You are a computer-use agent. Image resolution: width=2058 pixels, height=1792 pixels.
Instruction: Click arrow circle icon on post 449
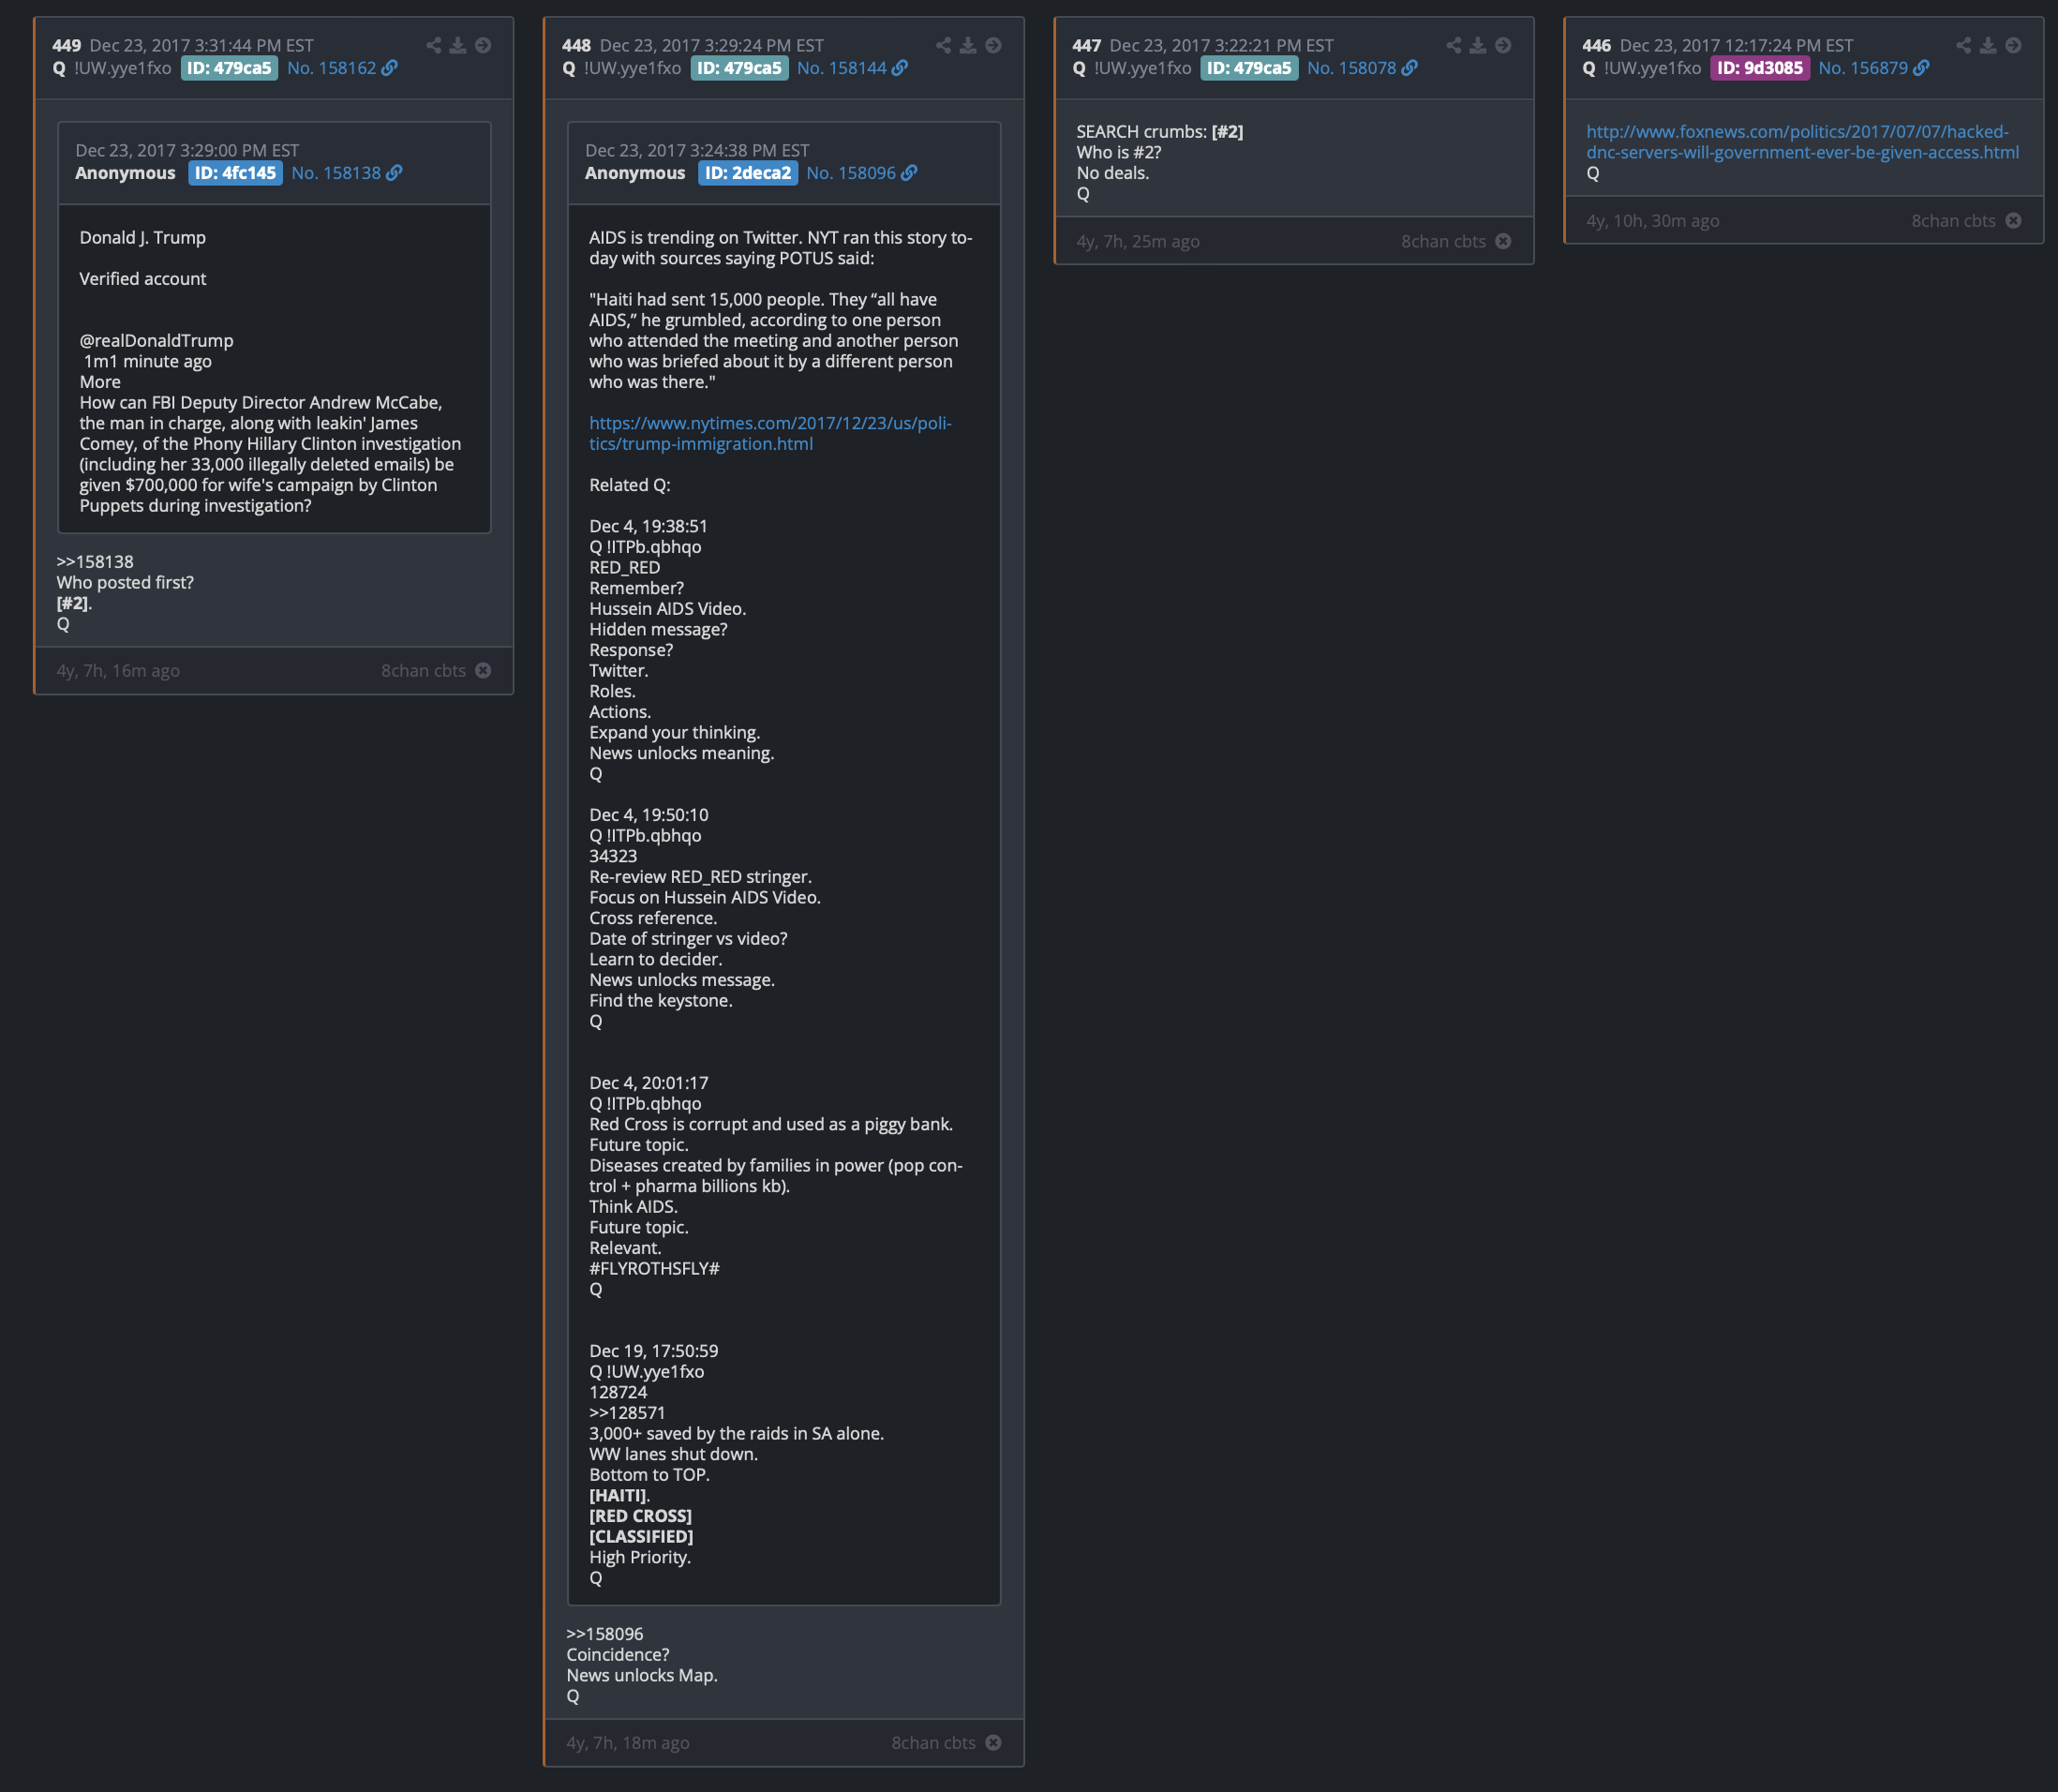click(x=483, y=45)
